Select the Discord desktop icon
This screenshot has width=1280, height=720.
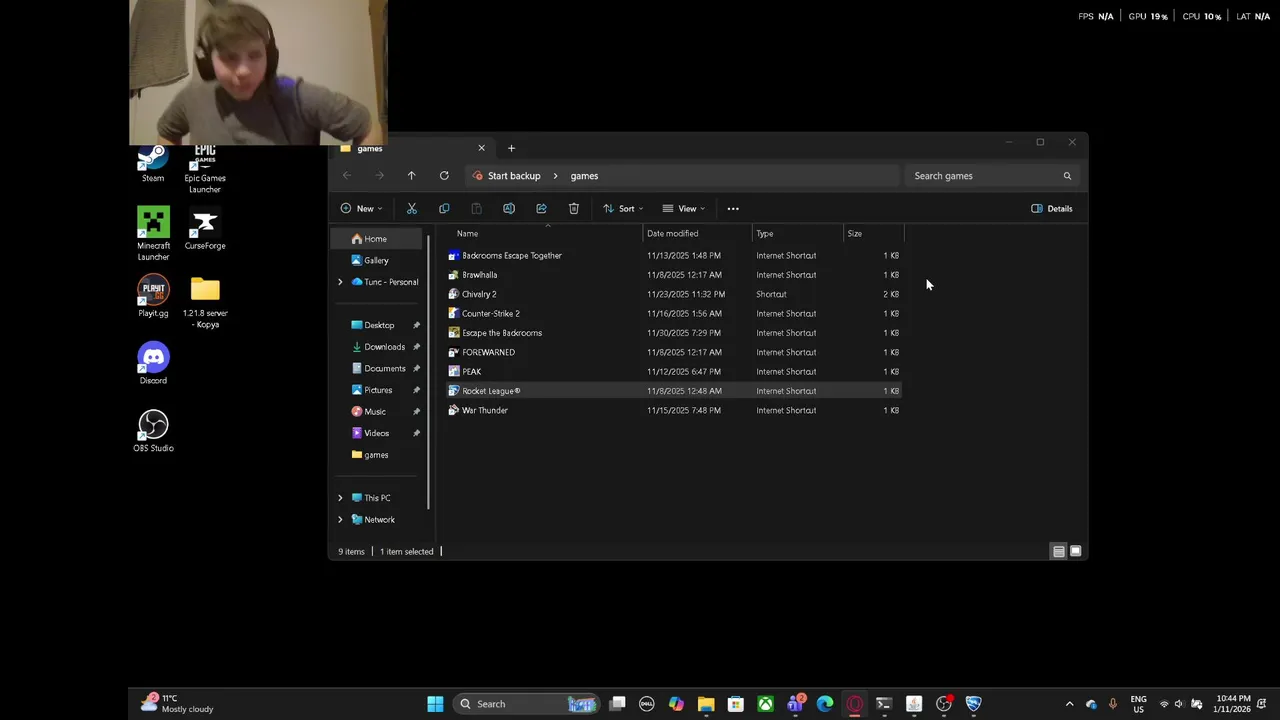[153, 364]
